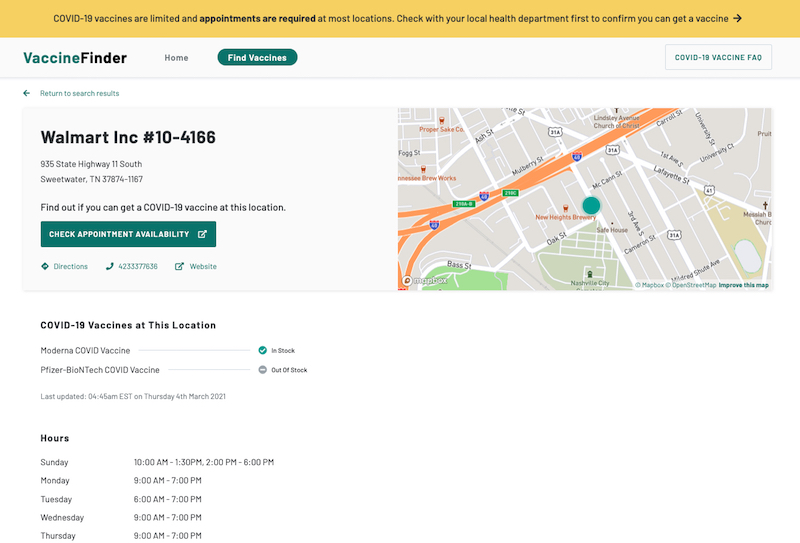The width and height of the screenshot is (800, 543).
Task: Click Return to search results link
Action: (x=80, y=93)
